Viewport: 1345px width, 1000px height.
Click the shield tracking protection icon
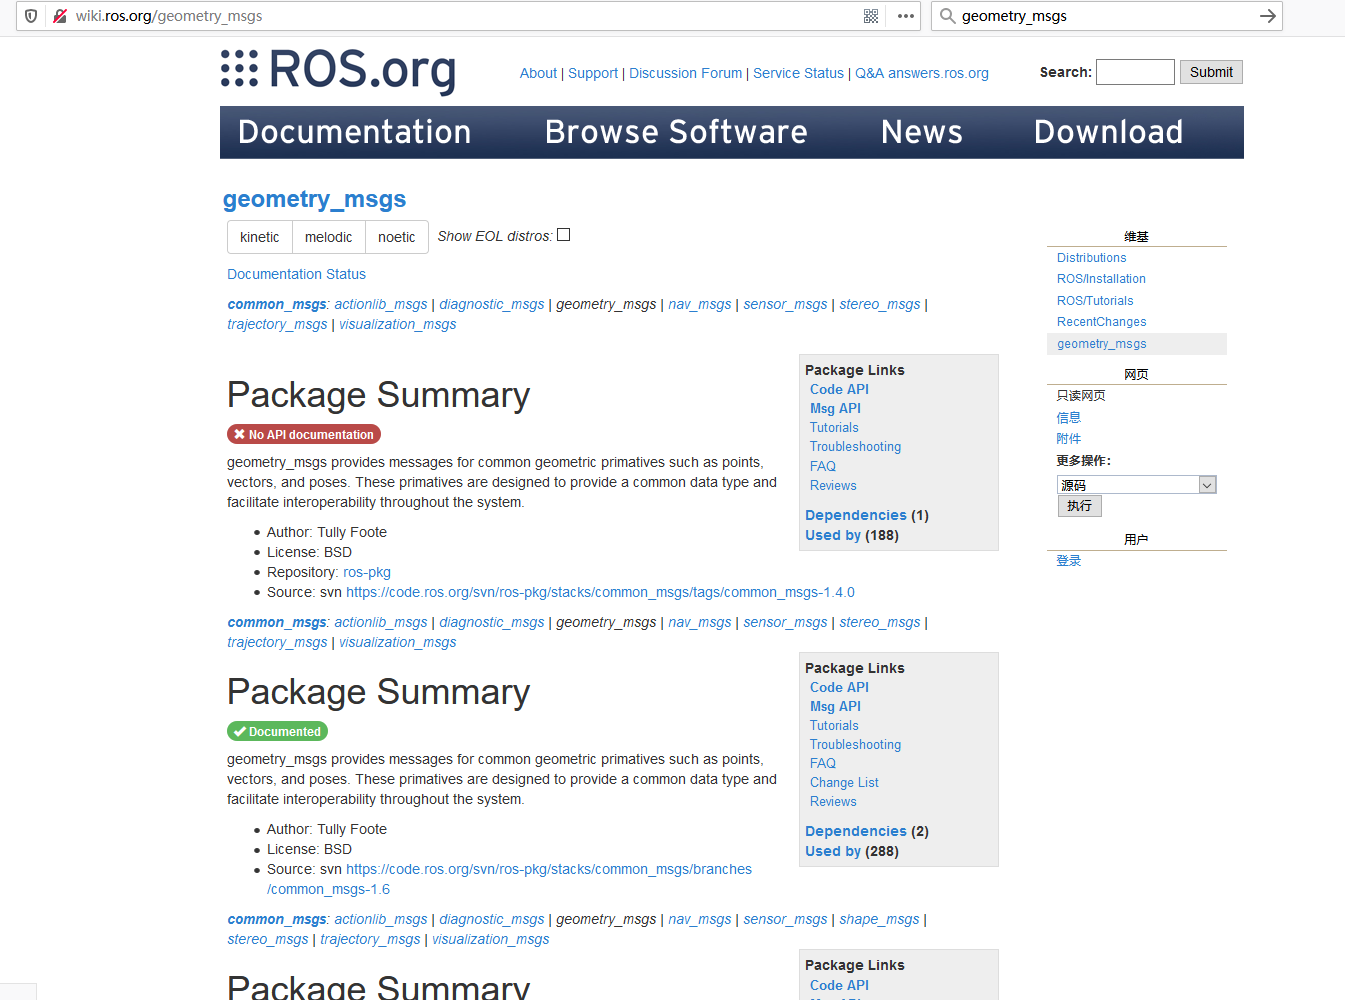[31, 16]
